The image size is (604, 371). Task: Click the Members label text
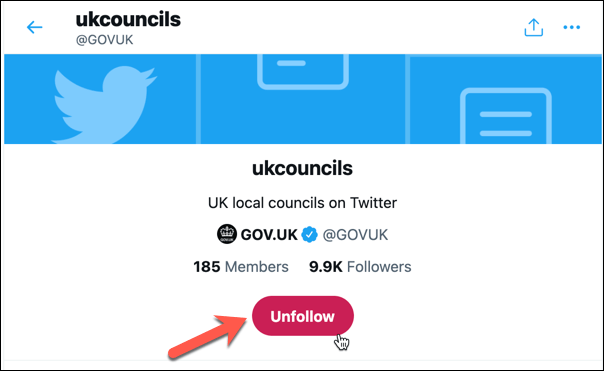click(257, 267)
